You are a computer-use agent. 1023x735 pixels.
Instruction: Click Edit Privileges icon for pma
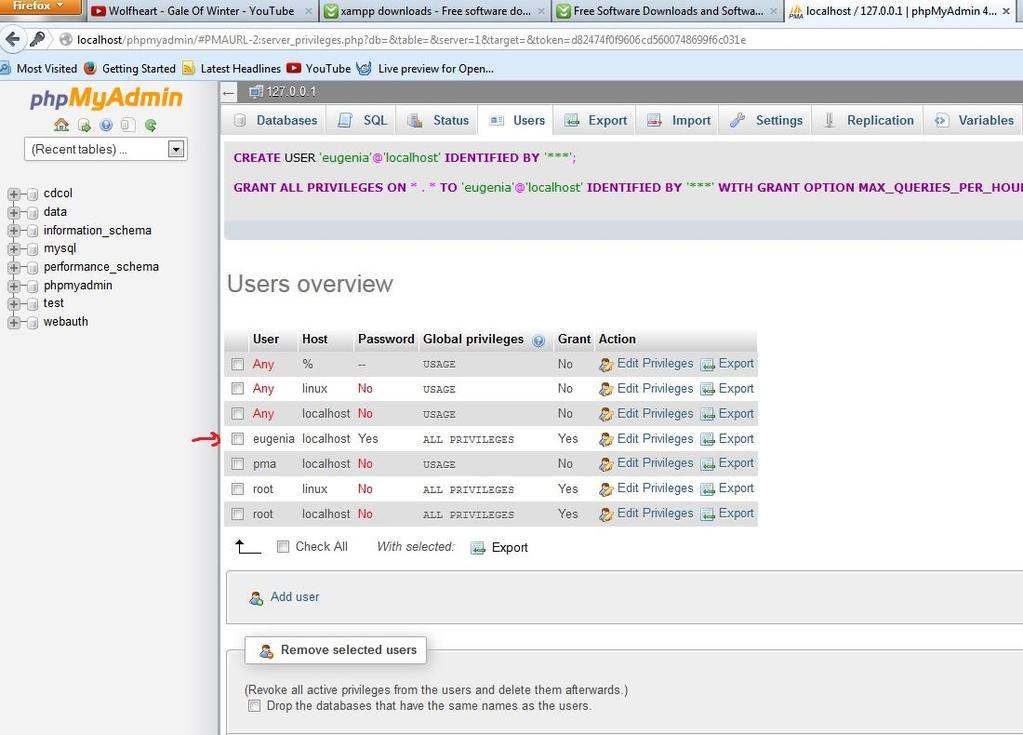(x=606, y=464)
